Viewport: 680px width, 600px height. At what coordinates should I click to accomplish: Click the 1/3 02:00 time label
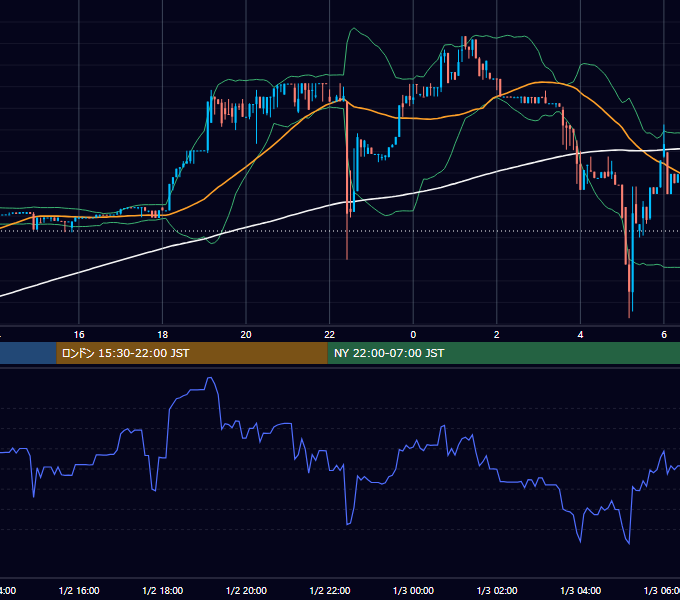(x=497, y=590)
